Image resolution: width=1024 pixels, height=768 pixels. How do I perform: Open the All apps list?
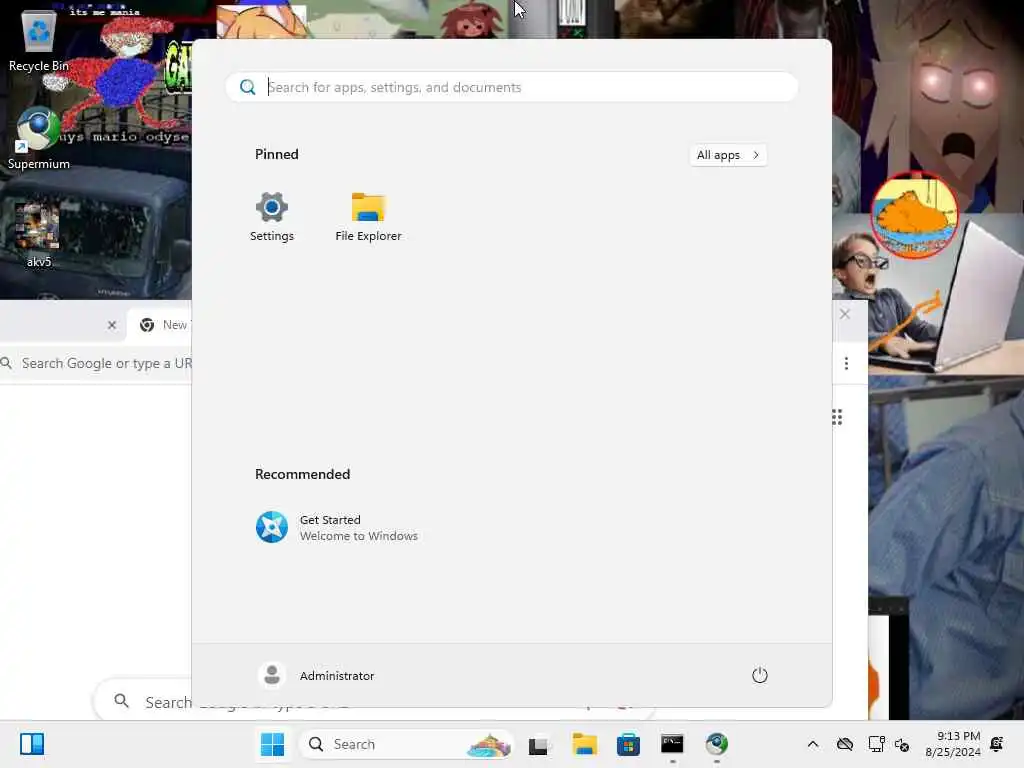tap(728, 155)
